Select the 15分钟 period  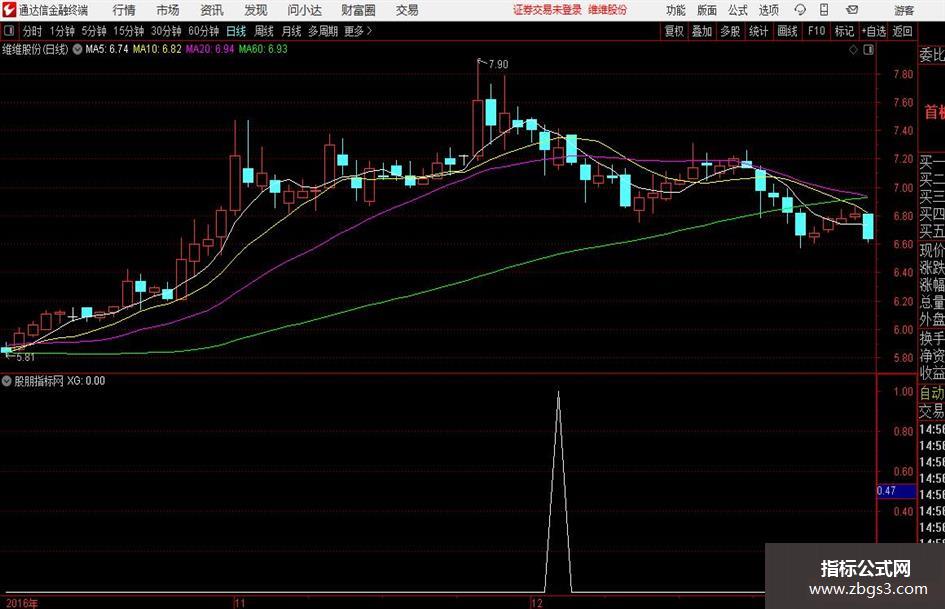point(128,31)
